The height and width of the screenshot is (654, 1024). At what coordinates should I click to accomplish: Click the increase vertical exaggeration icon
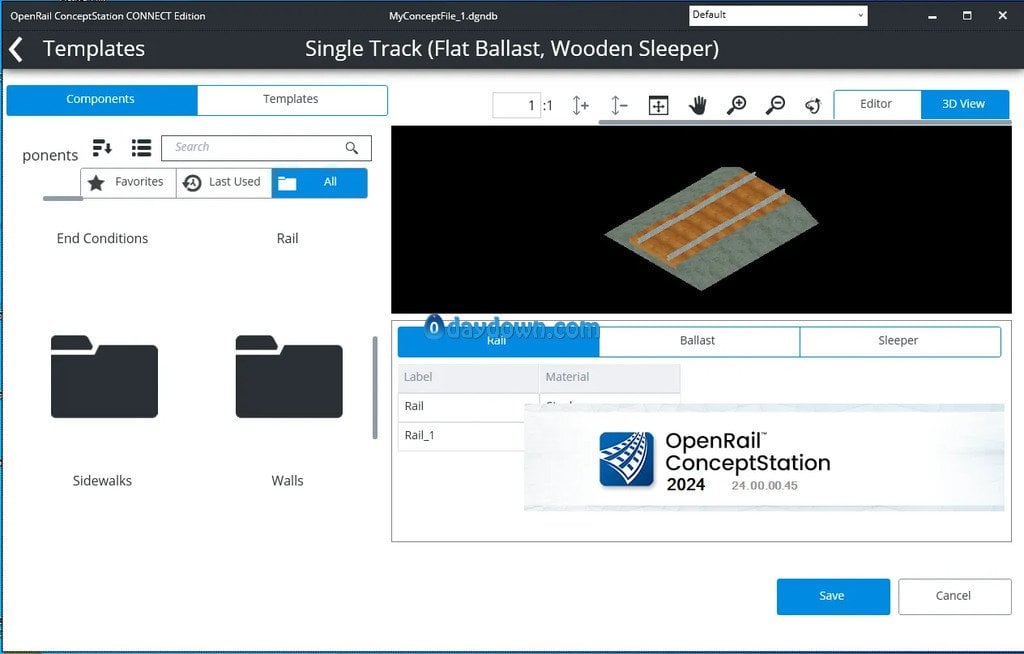[x=580, y=105]
